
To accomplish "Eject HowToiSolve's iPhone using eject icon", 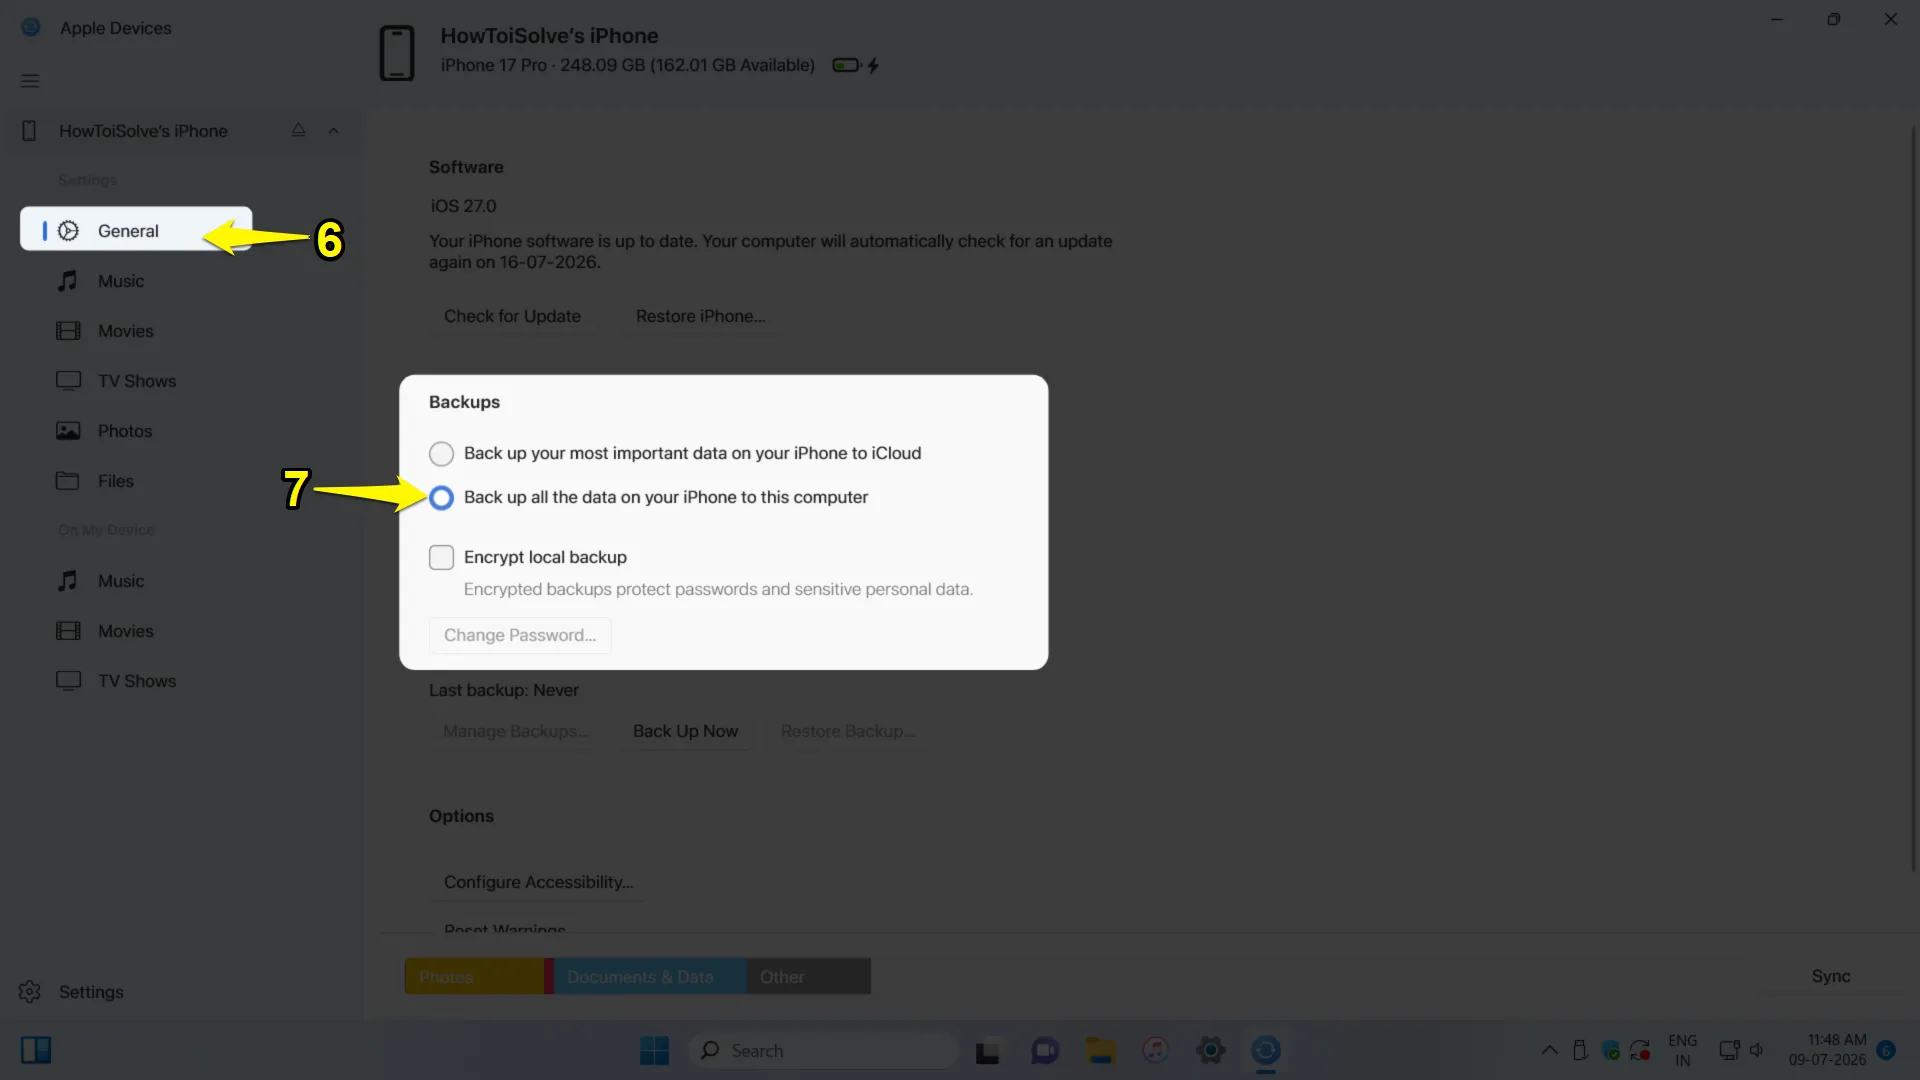I will (x=298, y=130).
